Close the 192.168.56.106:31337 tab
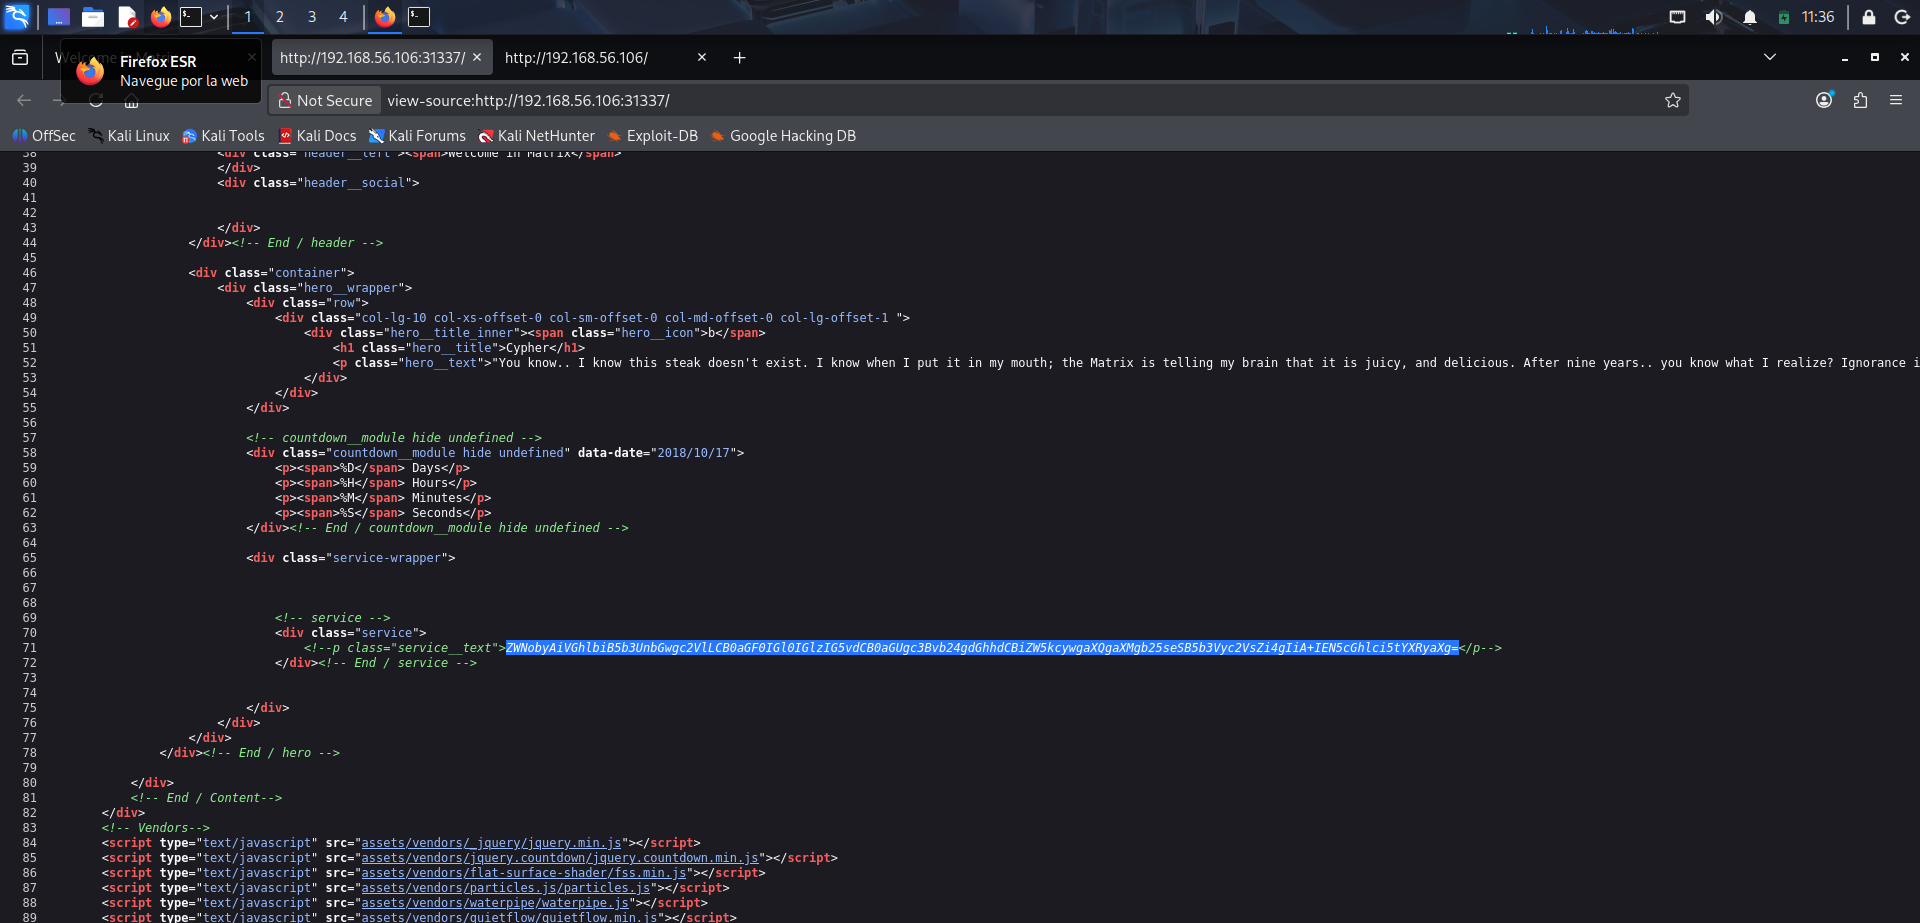 477,58
